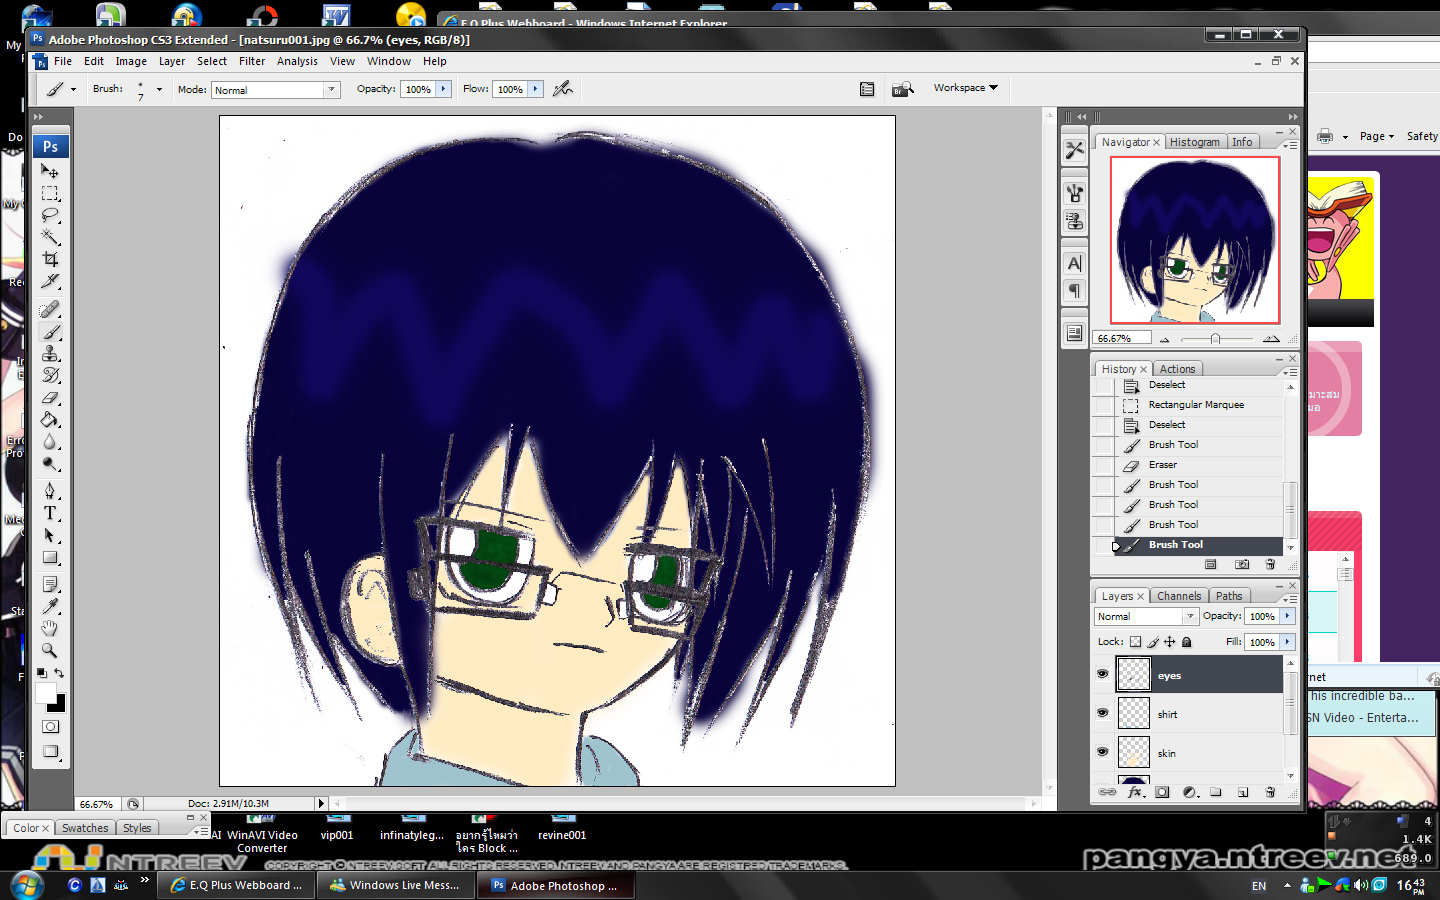1440x900 pixels.
Task: Add a layer style with fx button
Action: pos(1135,792)
